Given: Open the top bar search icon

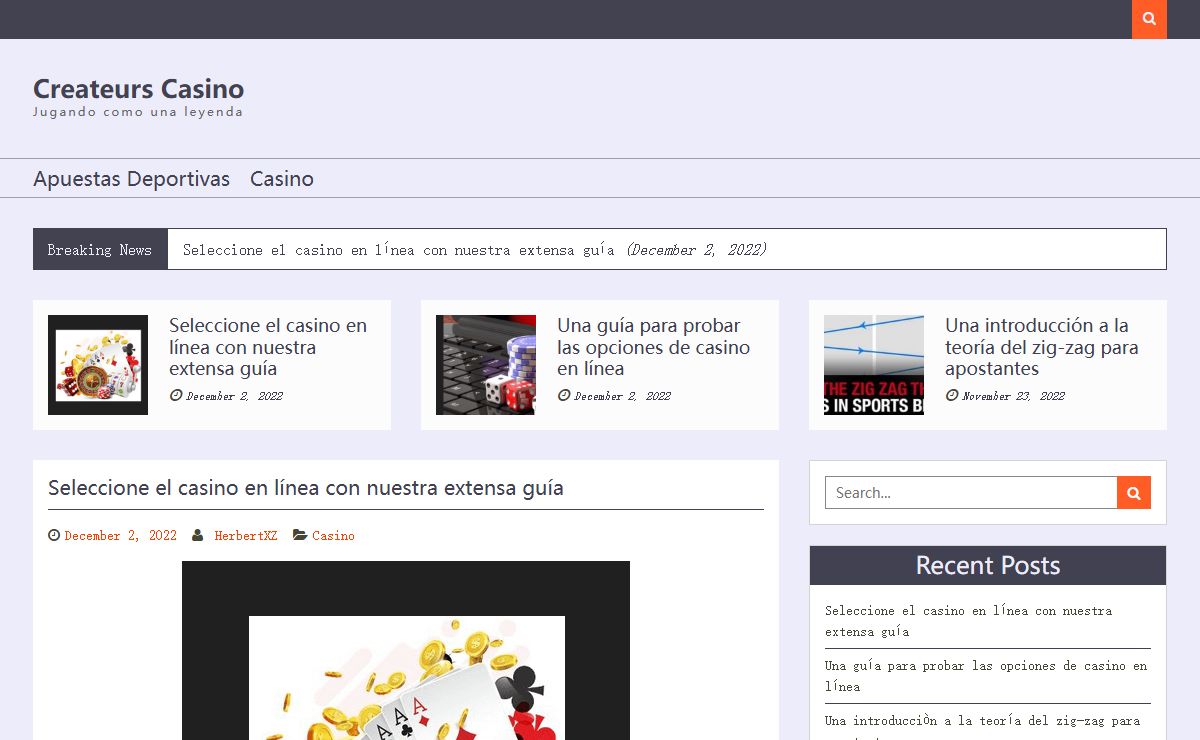Looking at the screenshot, I should pyautogui.click(x=1149, y=19).
